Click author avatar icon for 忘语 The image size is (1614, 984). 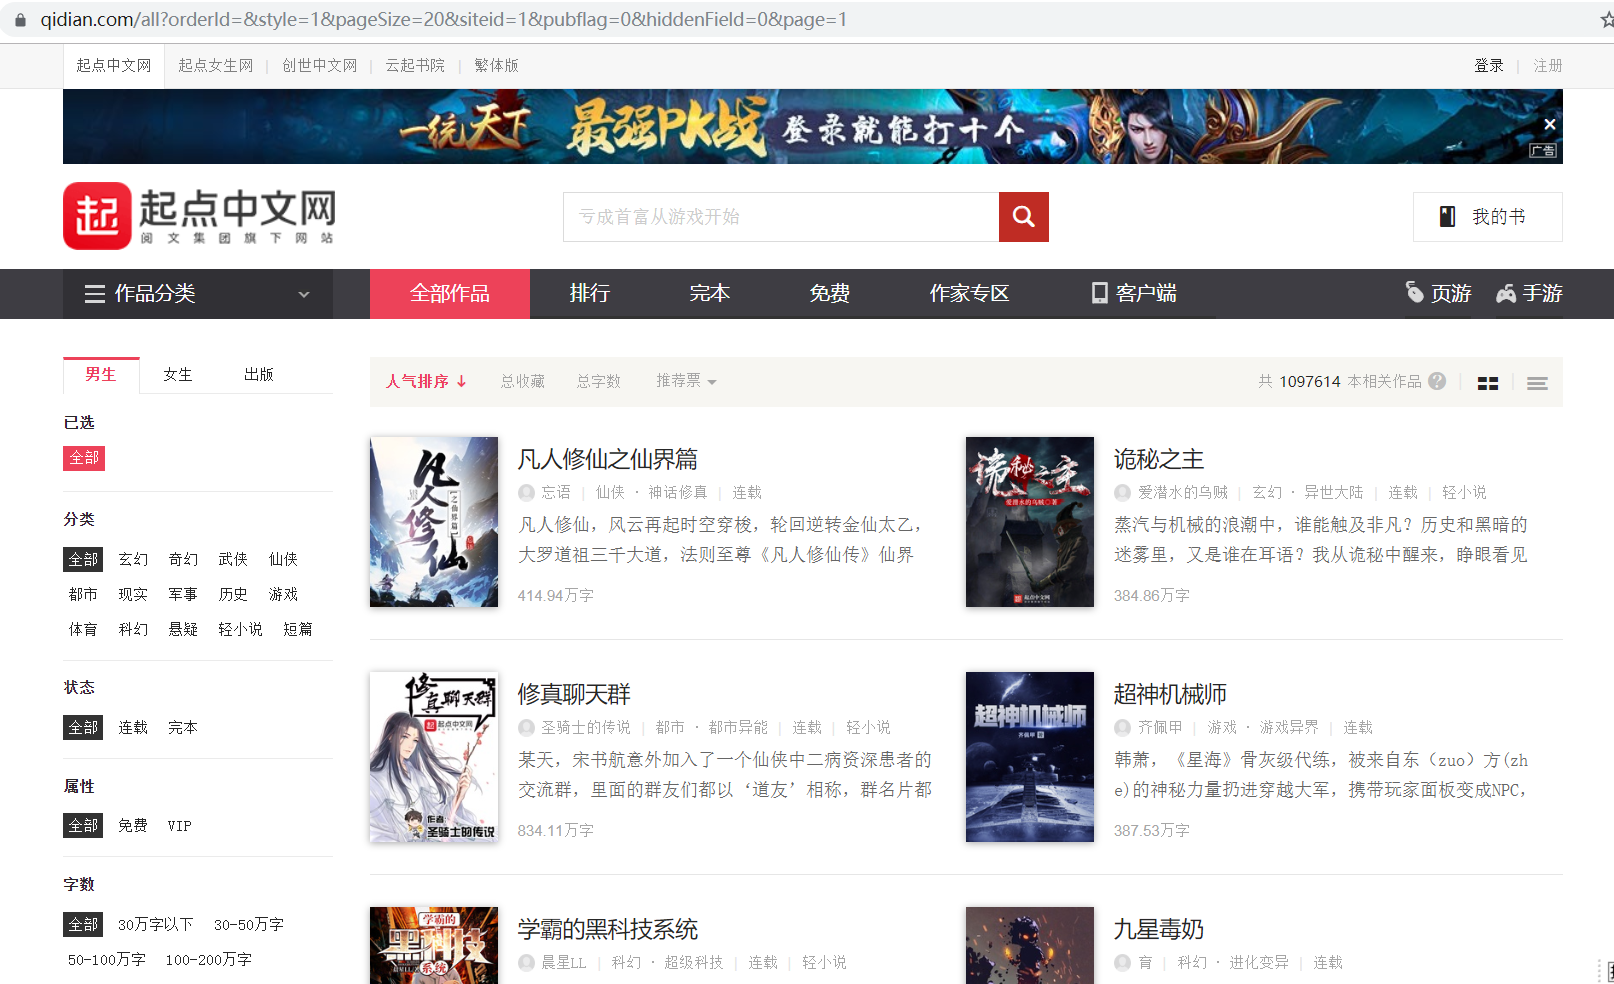pyautogui.click(x=526, y=492)
